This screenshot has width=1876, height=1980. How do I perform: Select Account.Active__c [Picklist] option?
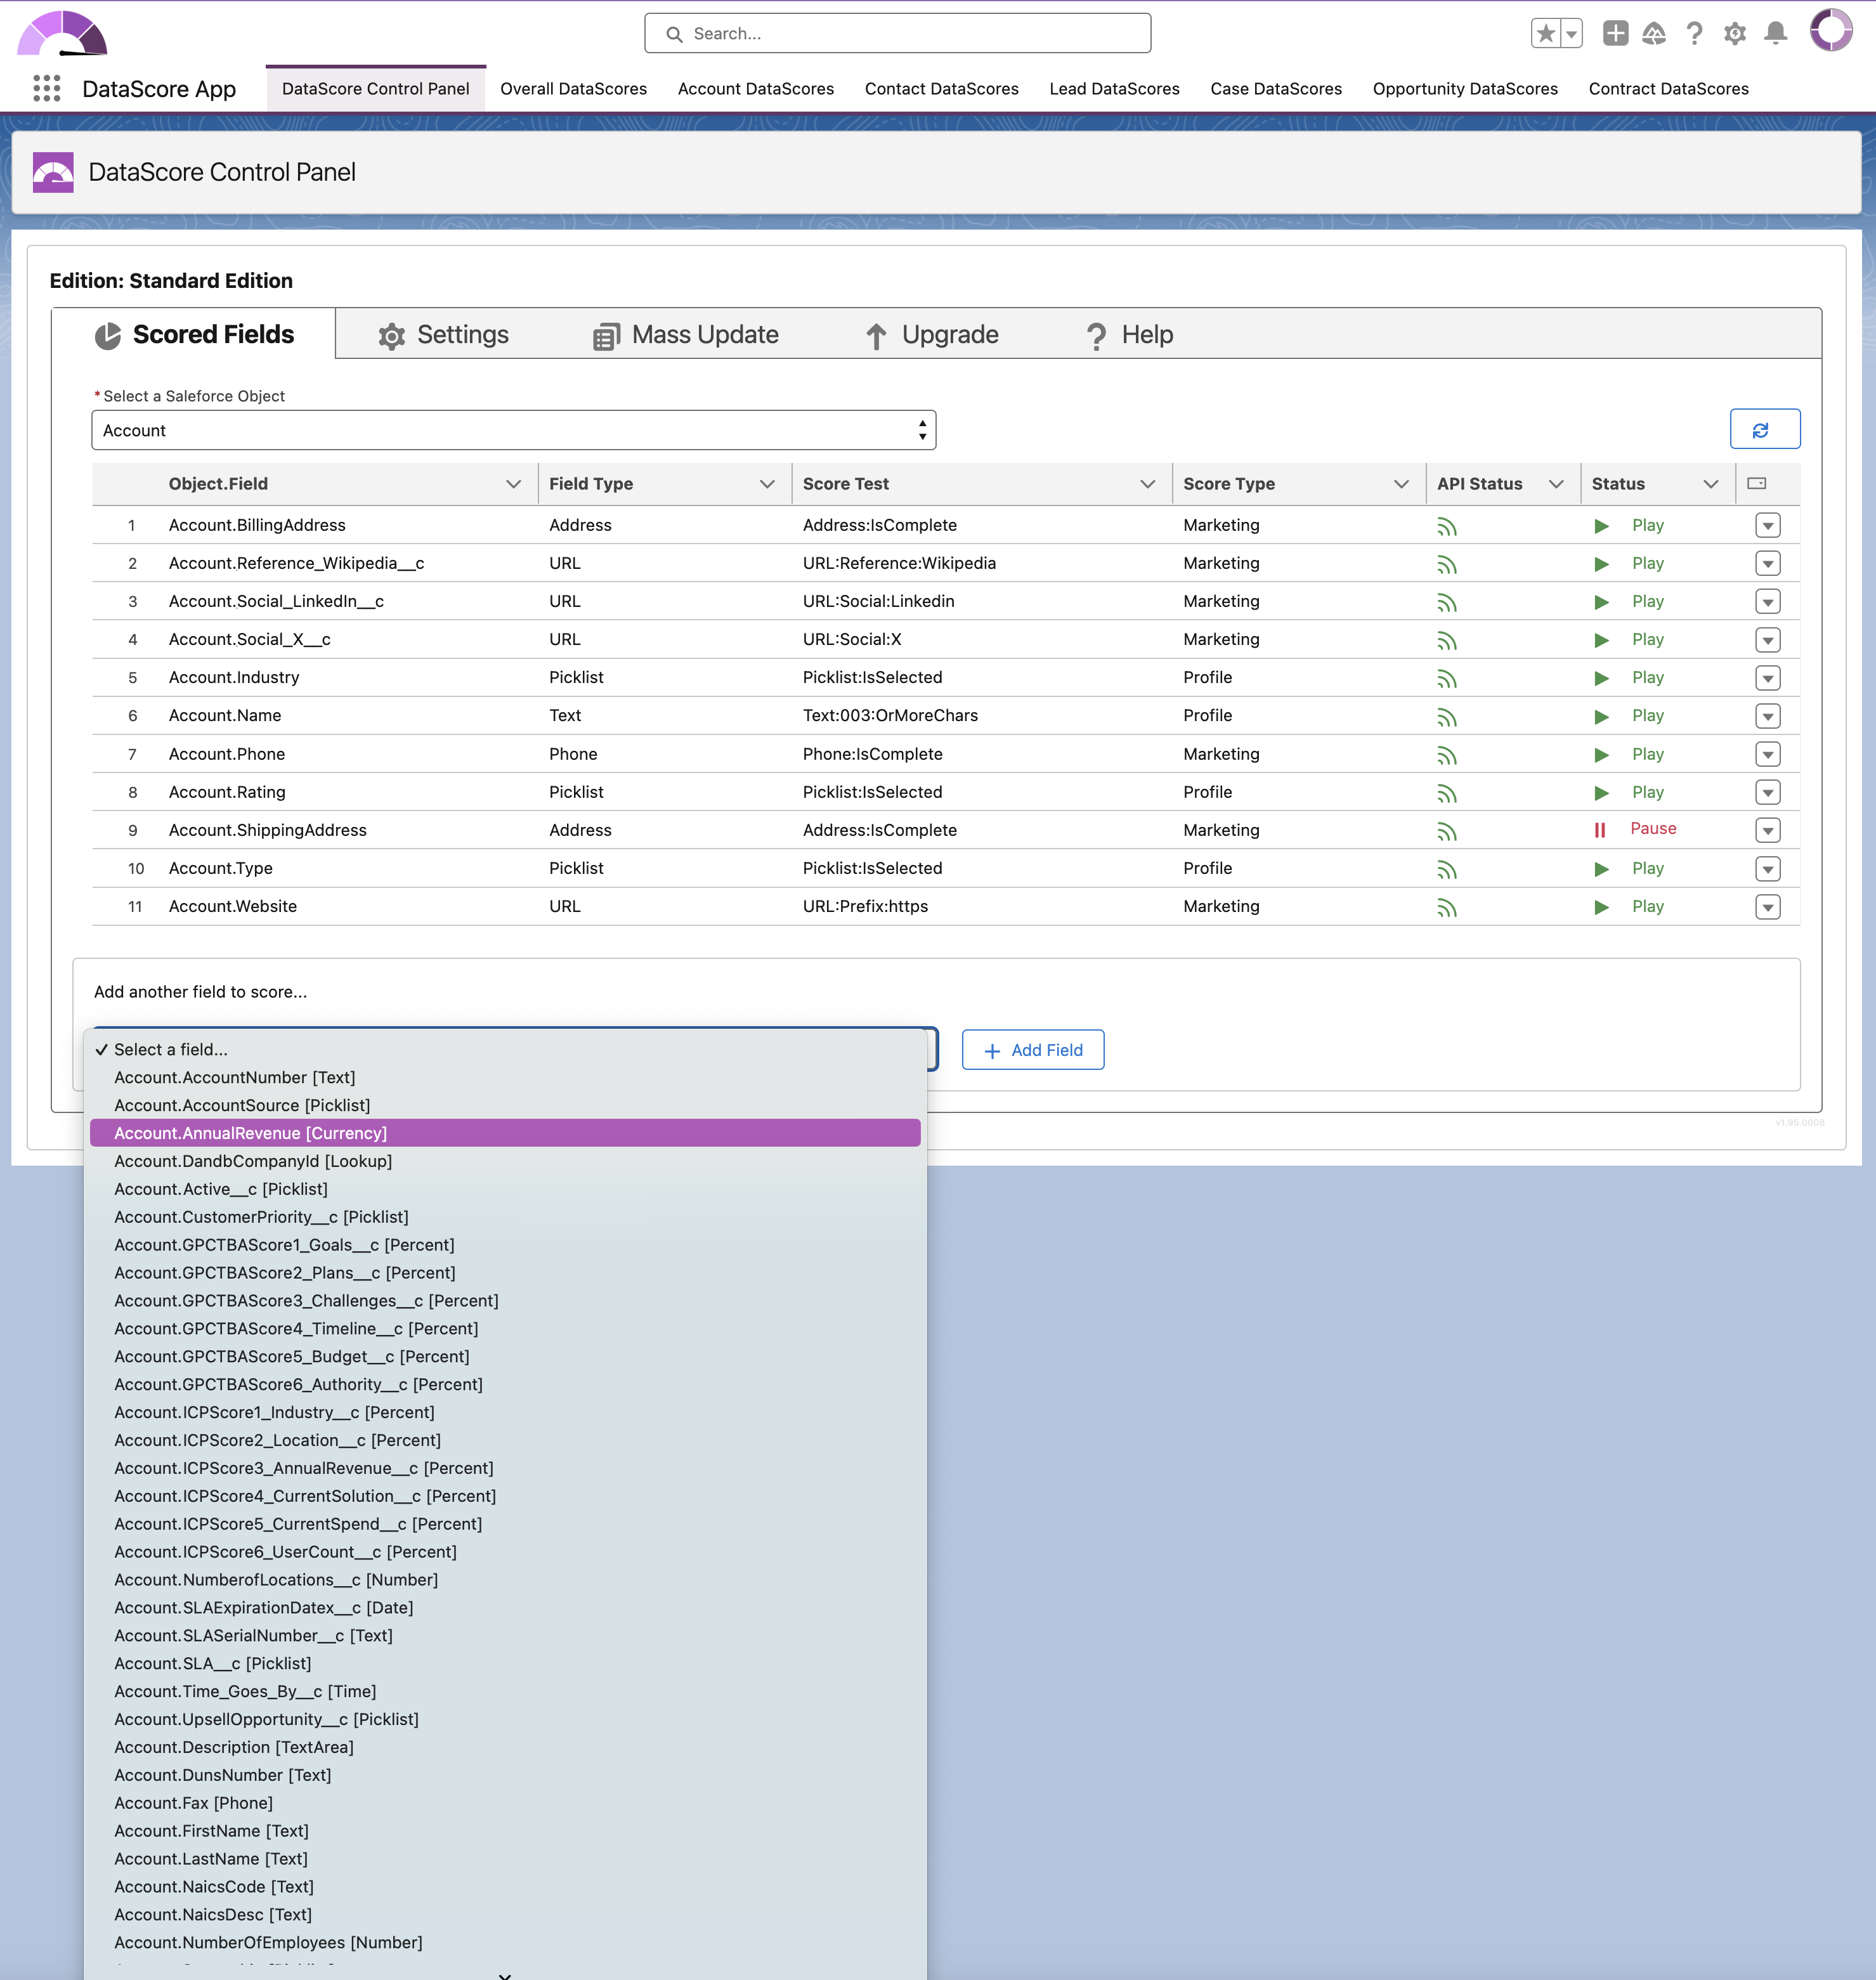click(x=505, y=1189)
